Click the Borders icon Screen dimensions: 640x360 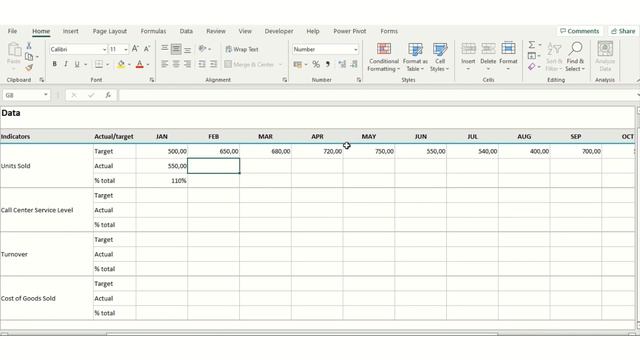point(99,64)
